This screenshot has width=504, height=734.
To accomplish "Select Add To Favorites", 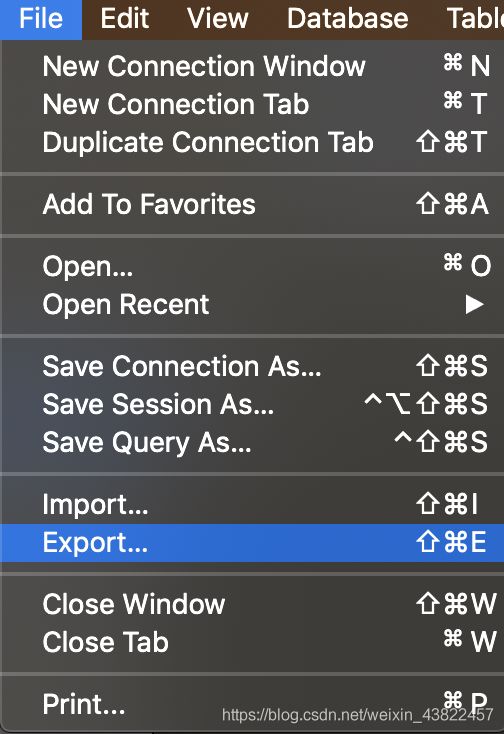I will 252,204.
